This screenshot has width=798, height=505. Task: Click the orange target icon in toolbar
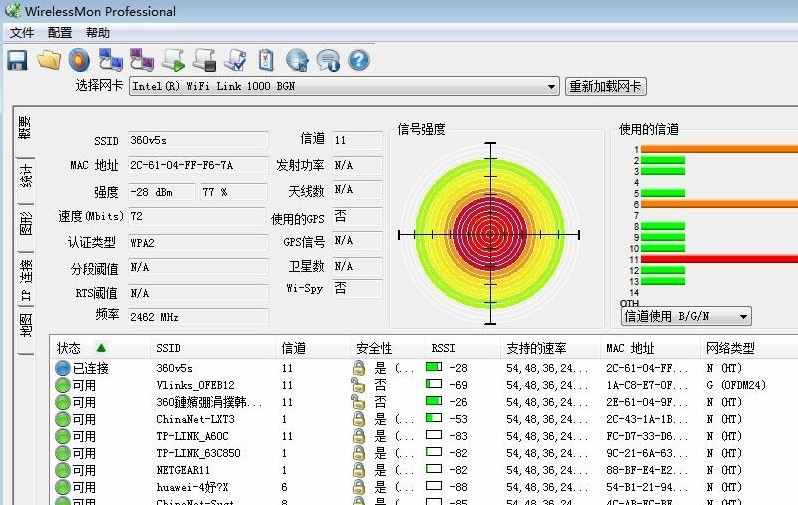79,60
